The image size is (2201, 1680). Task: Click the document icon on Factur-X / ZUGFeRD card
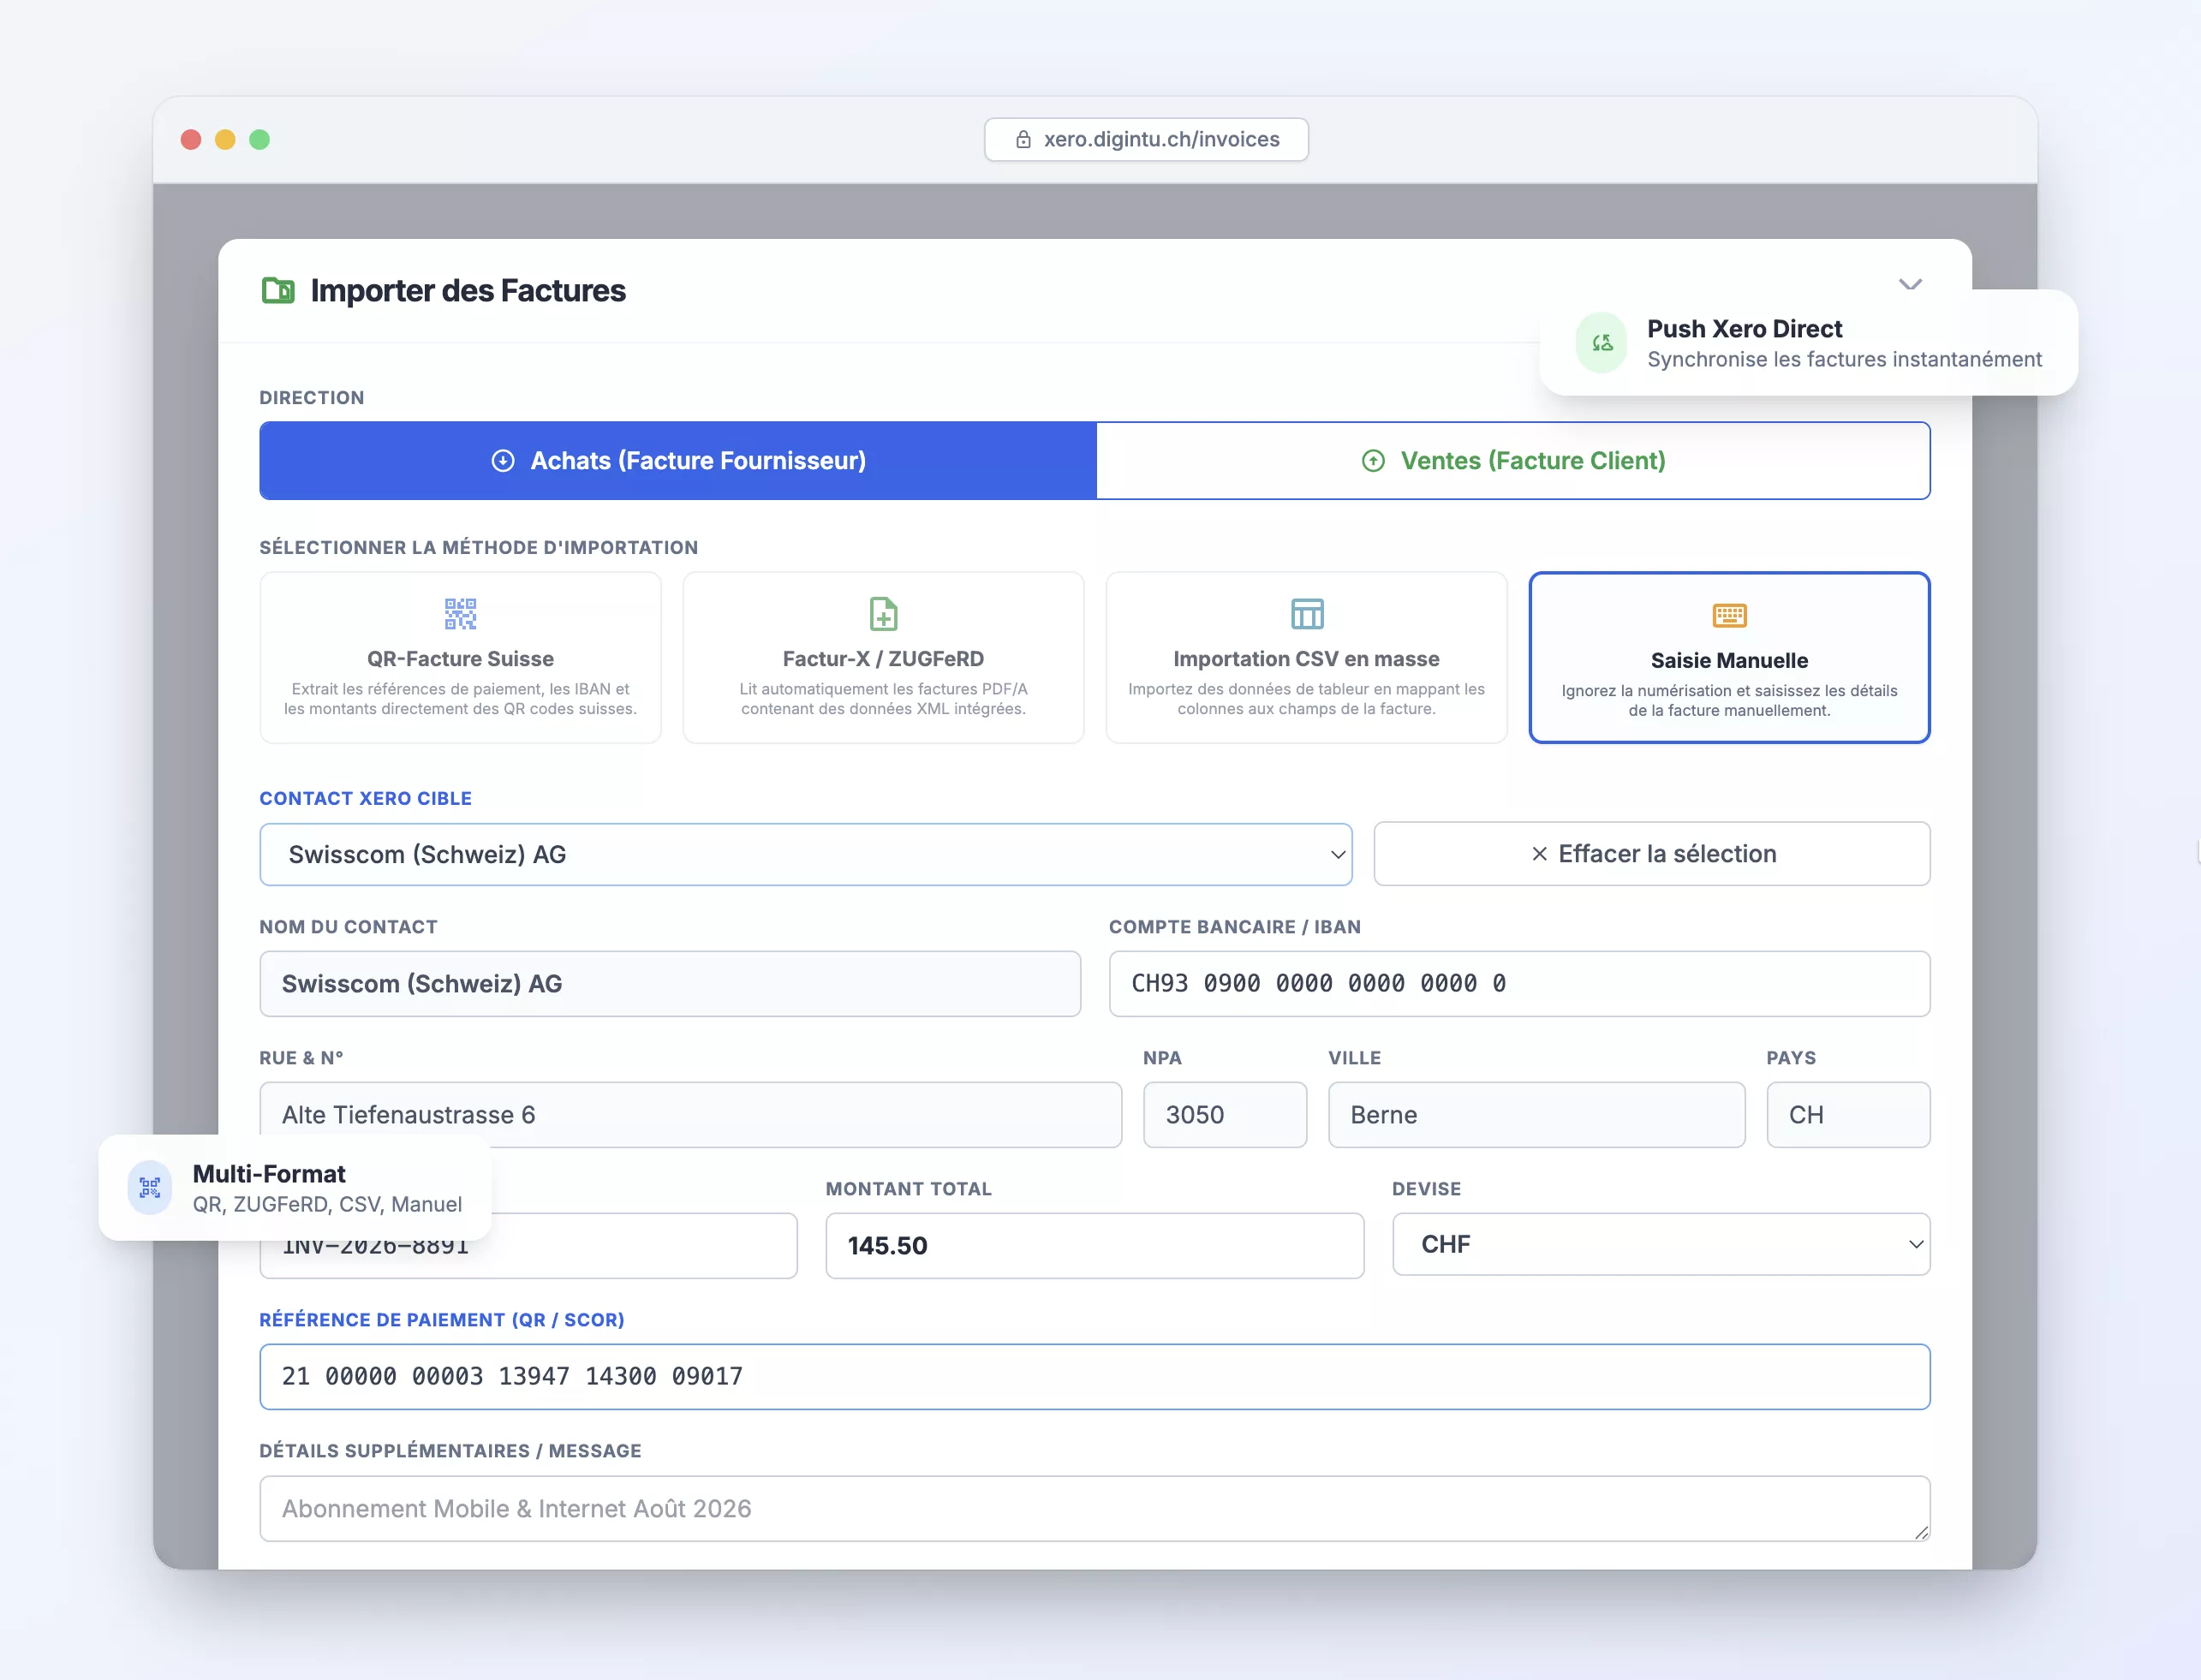(883, 613)
